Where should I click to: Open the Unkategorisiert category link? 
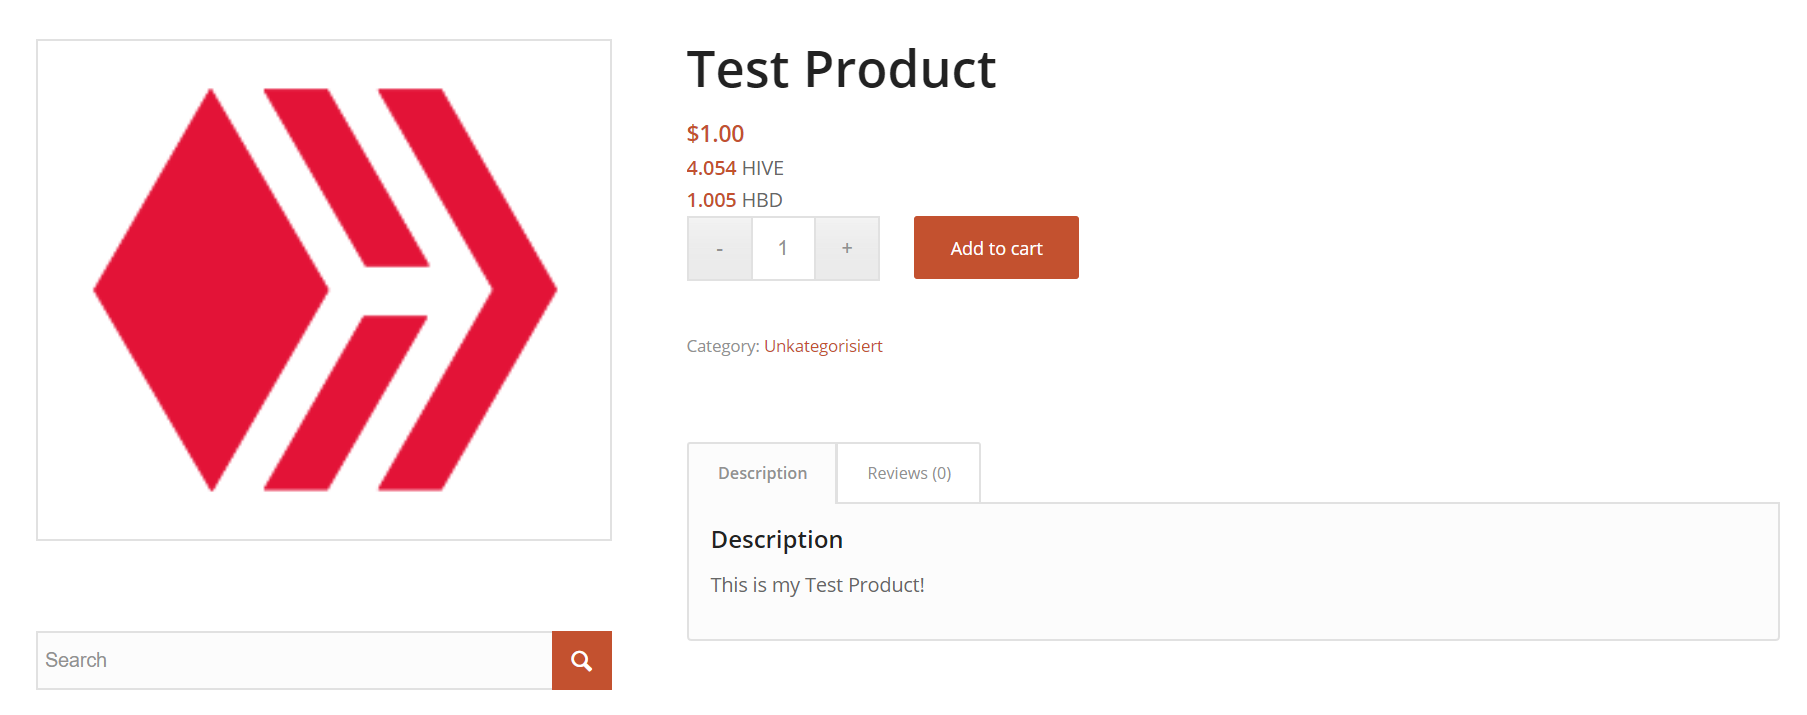tap(823, 346)
